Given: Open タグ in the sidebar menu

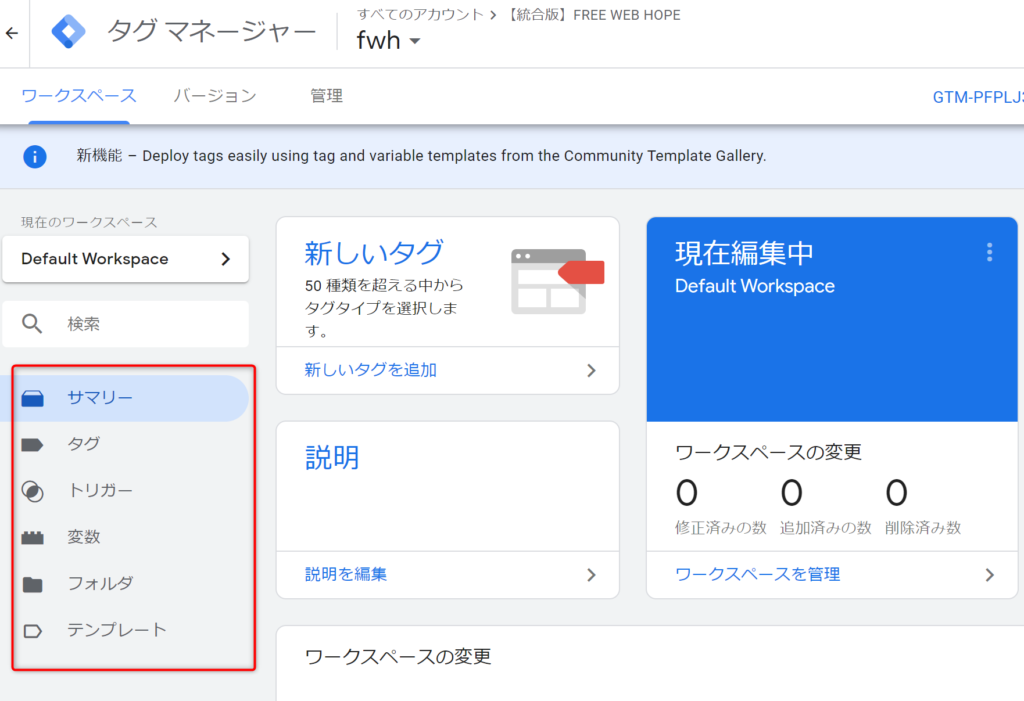Looking at the screenshot, I should tap(125, 444).
